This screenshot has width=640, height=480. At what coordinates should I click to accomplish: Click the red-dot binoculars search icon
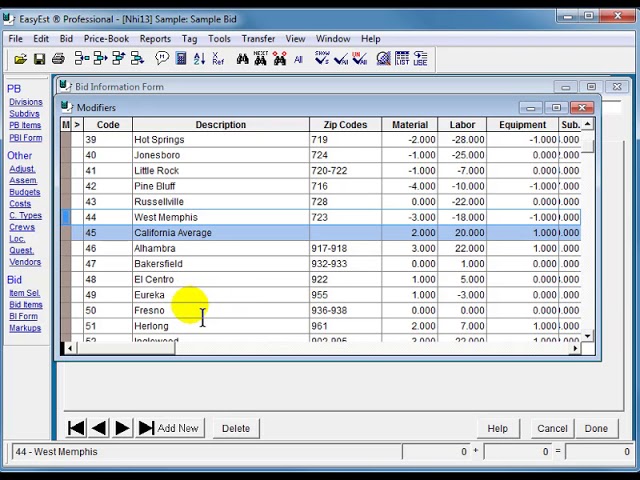(x=280, y=58)
